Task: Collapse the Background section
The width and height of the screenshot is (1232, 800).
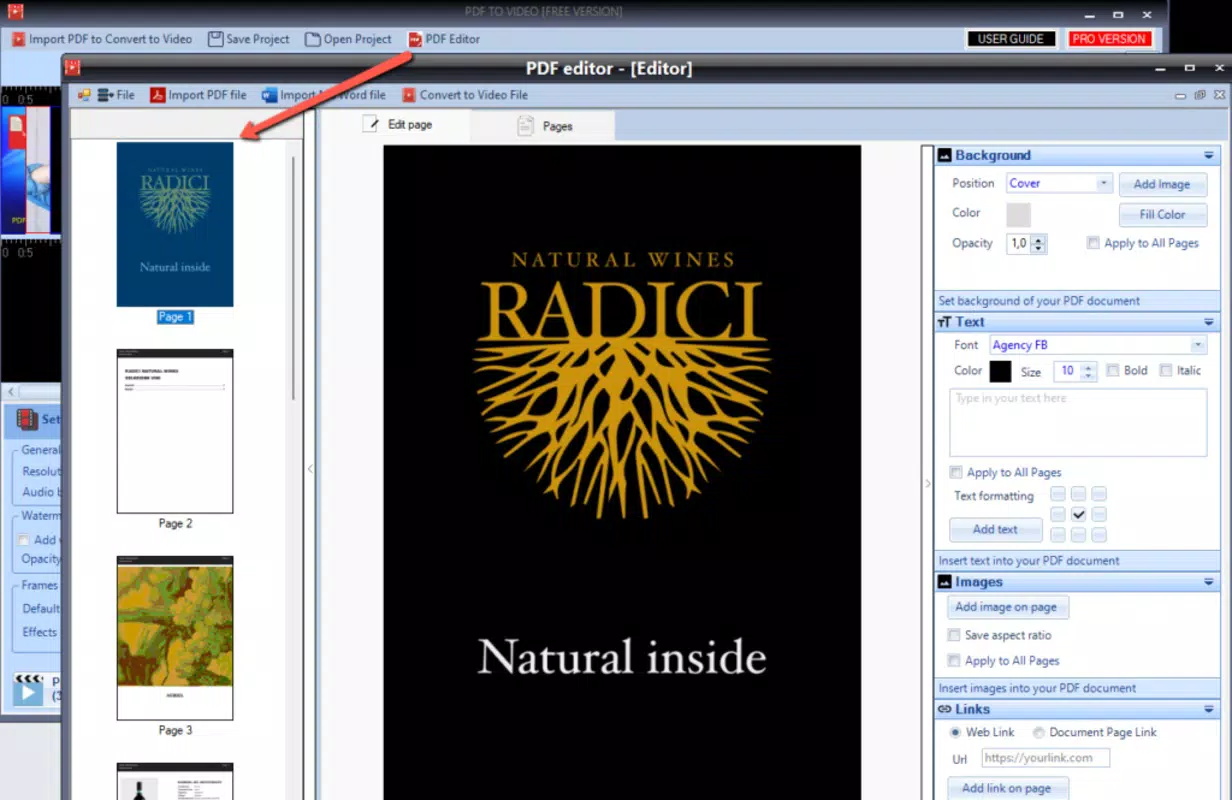Action: tap(1208, 156)
